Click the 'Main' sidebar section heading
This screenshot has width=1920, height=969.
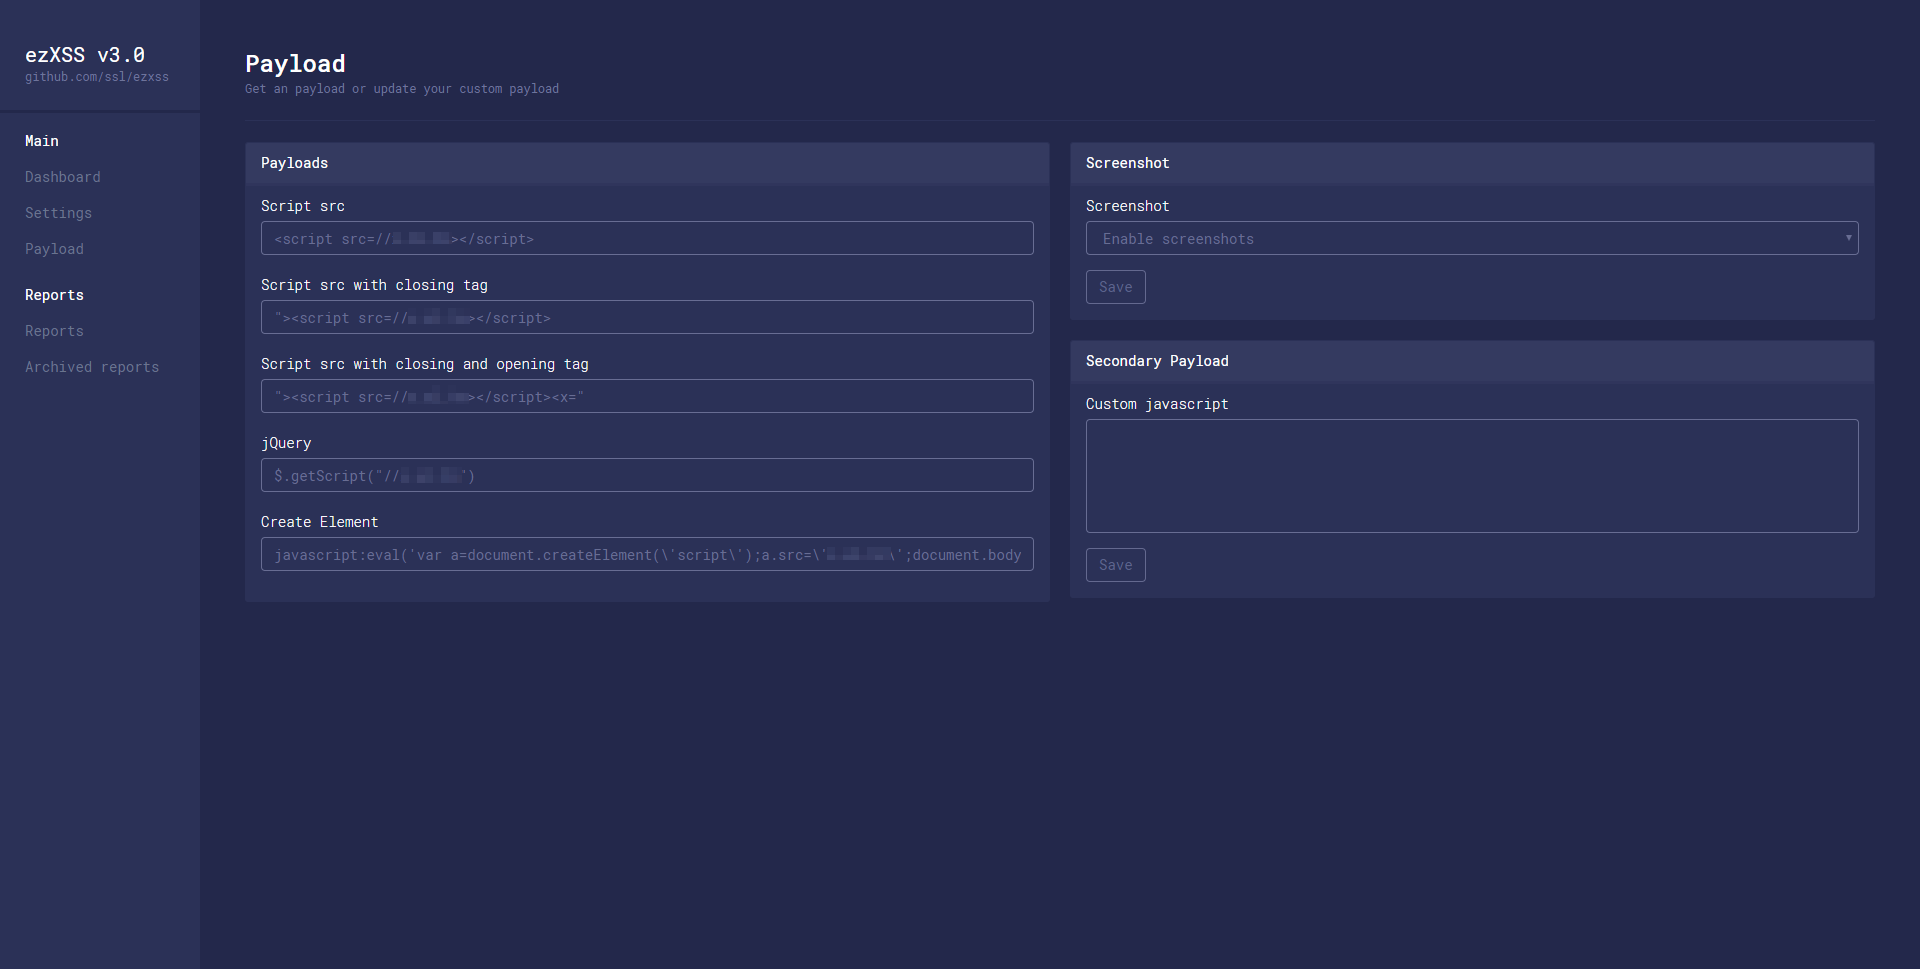(42, 141)
